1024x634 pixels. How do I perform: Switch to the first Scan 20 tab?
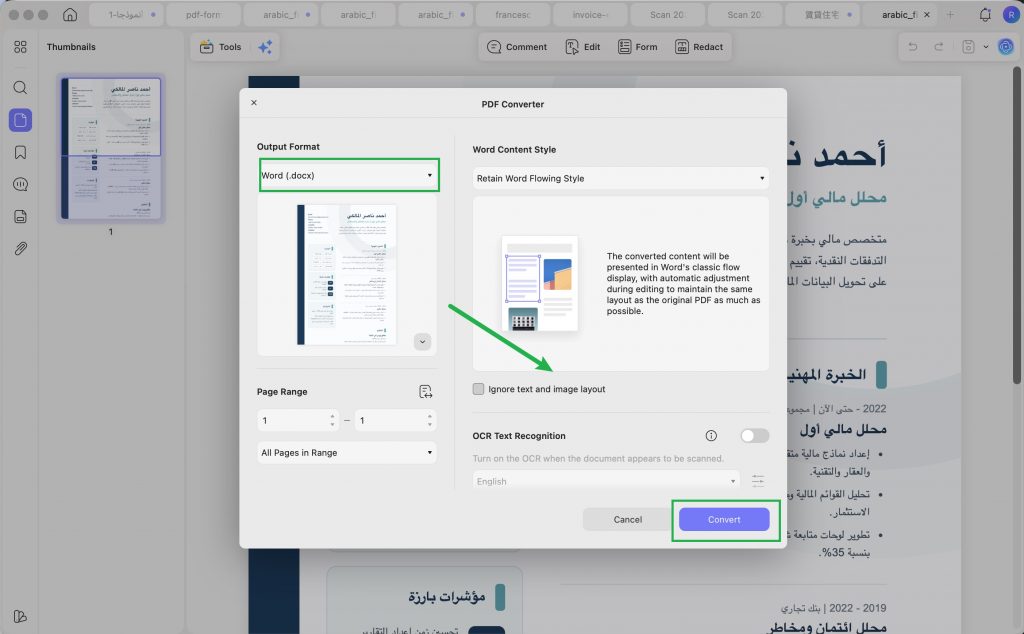tap(667, 14)
